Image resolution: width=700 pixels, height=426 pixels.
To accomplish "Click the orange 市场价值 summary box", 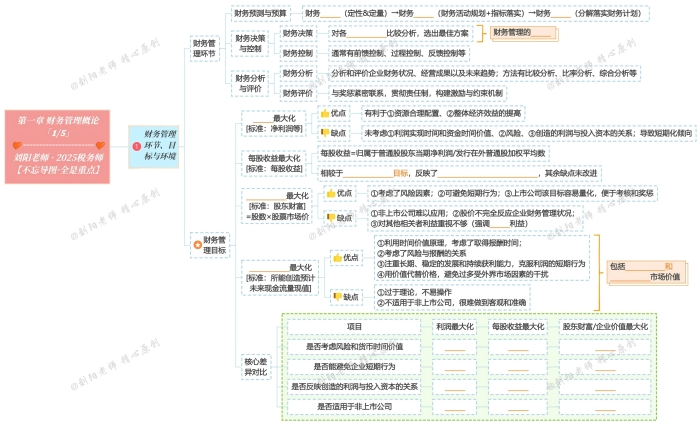I will 646,272.
